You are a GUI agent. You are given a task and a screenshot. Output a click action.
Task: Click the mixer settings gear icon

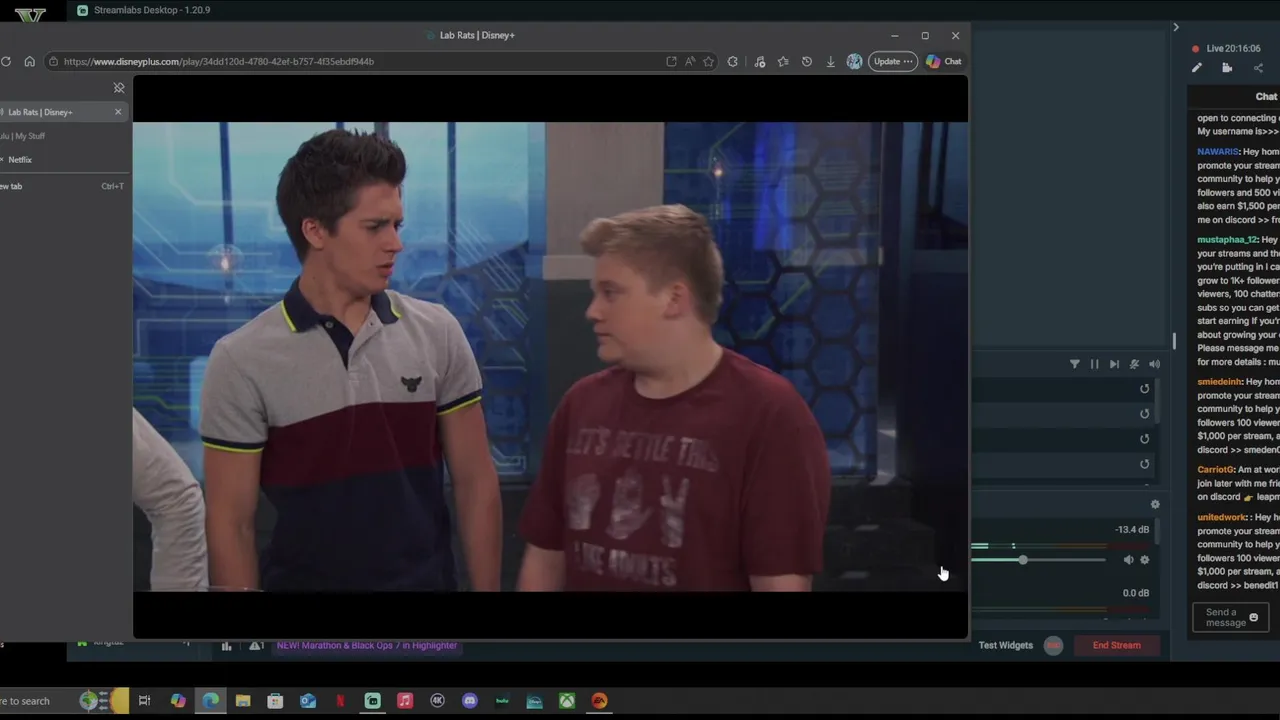[1155, 505]
